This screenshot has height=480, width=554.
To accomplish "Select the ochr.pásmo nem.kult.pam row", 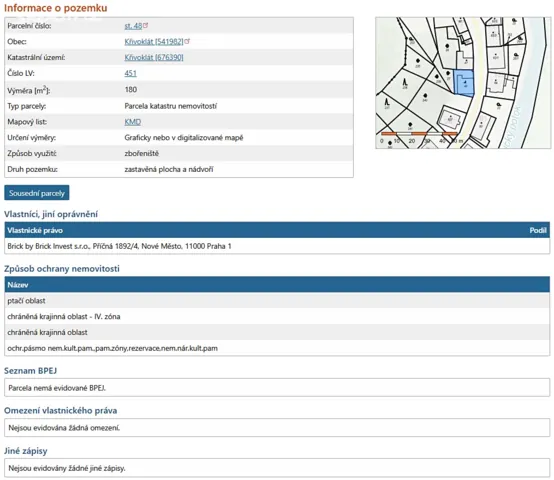I will click(277, 349).
